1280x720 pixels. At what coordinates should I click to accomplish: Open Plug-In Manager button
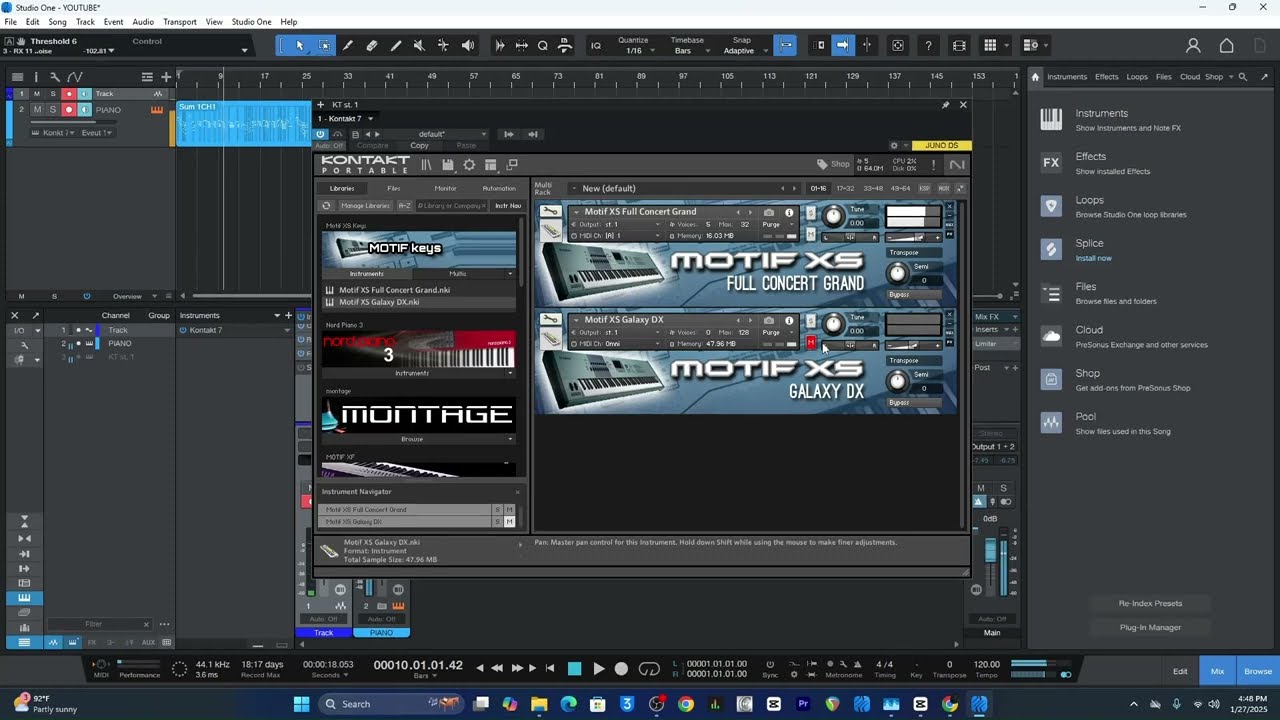(1150, 627)
